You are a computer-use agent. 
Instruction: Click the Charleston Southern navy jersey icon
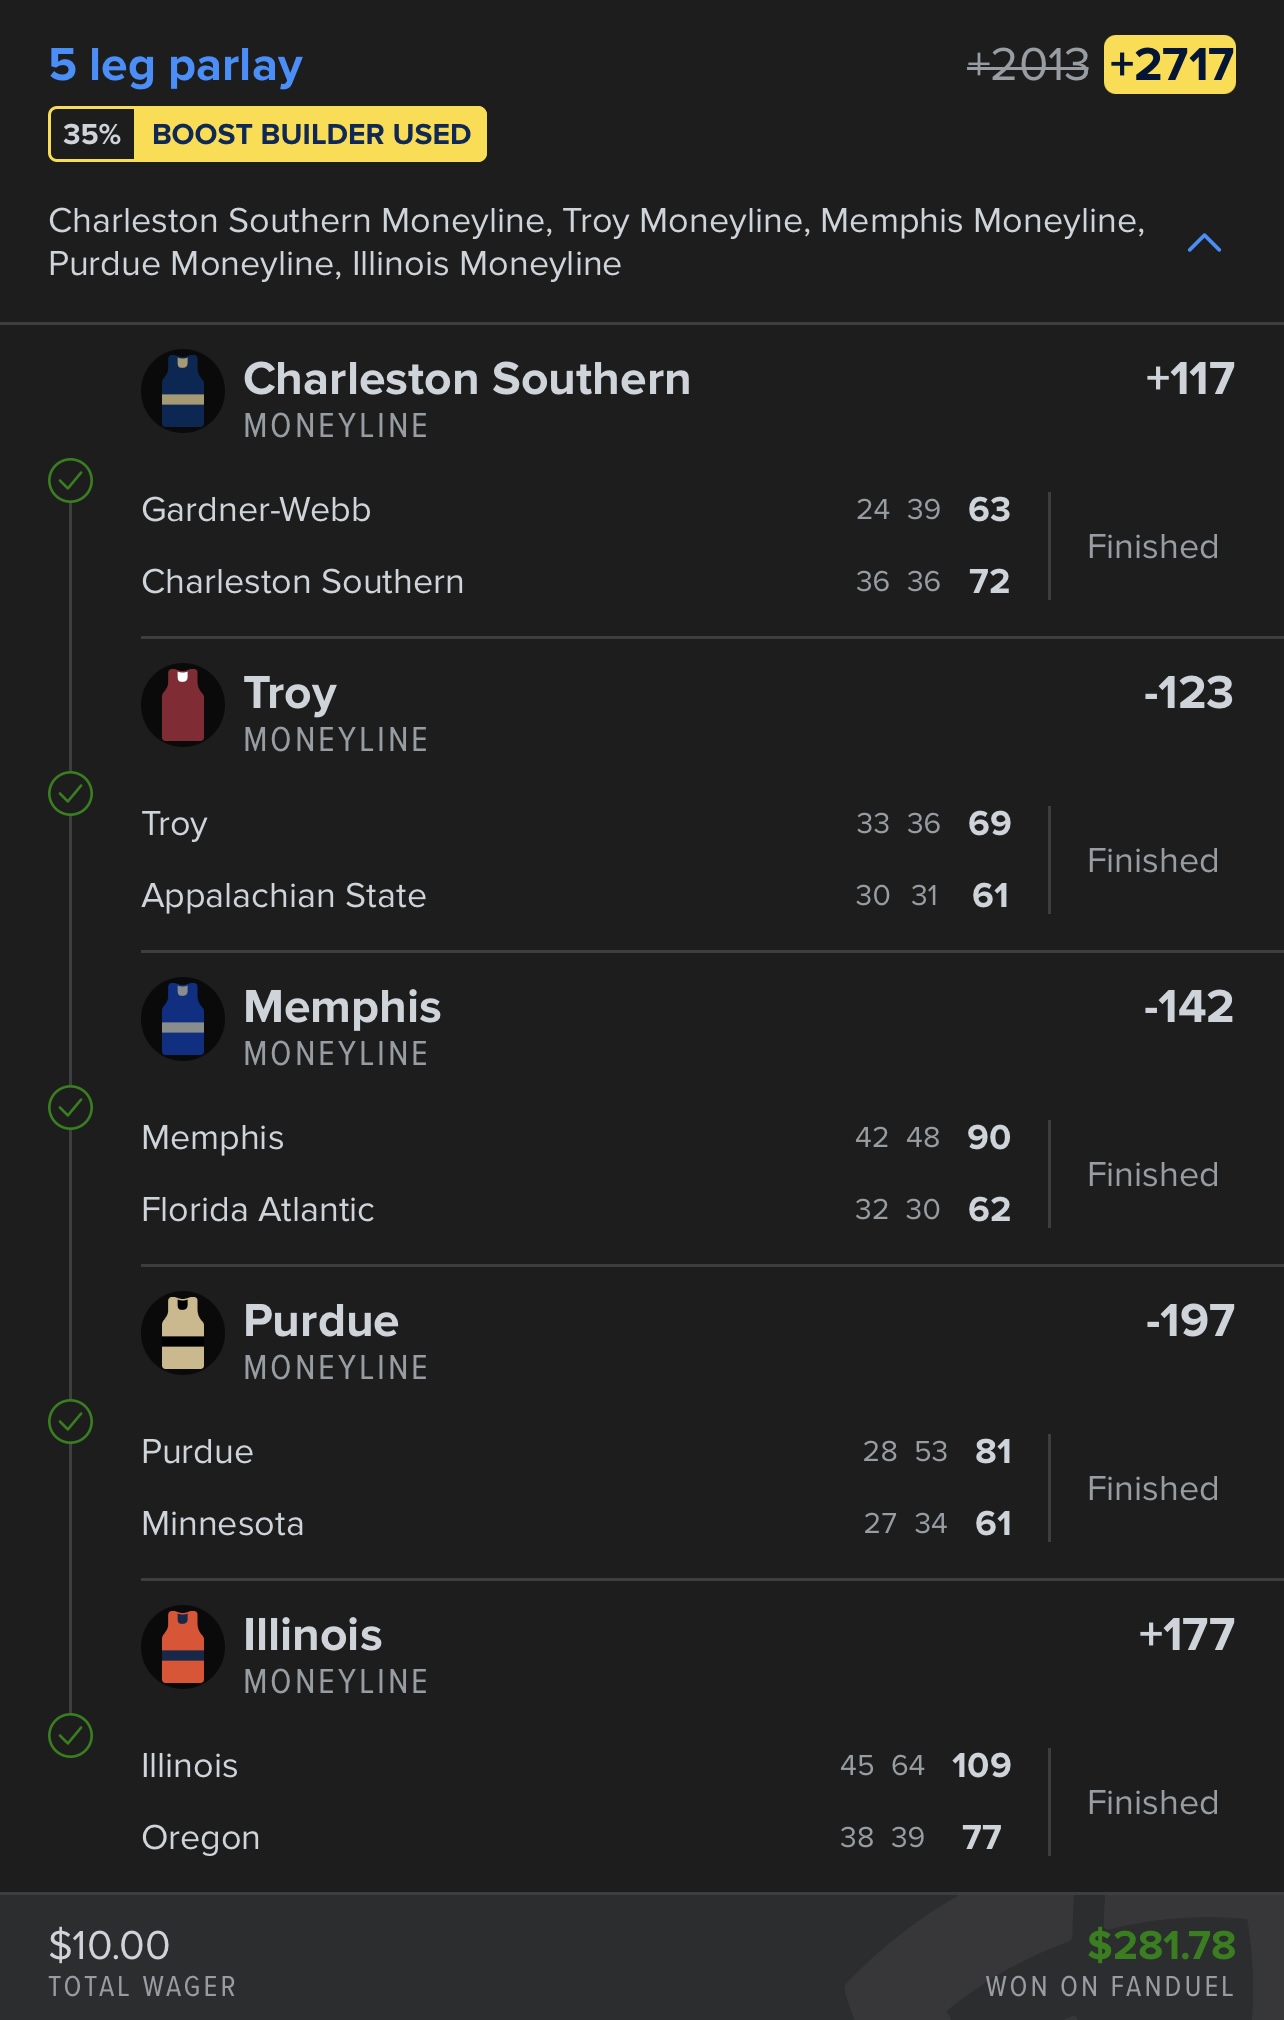tap(183, 391)
